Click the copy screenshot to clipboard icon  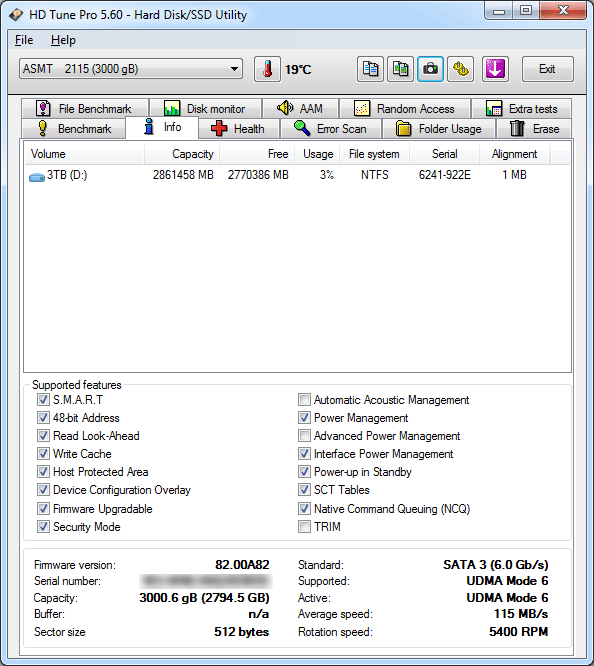(x=400, y=69)
